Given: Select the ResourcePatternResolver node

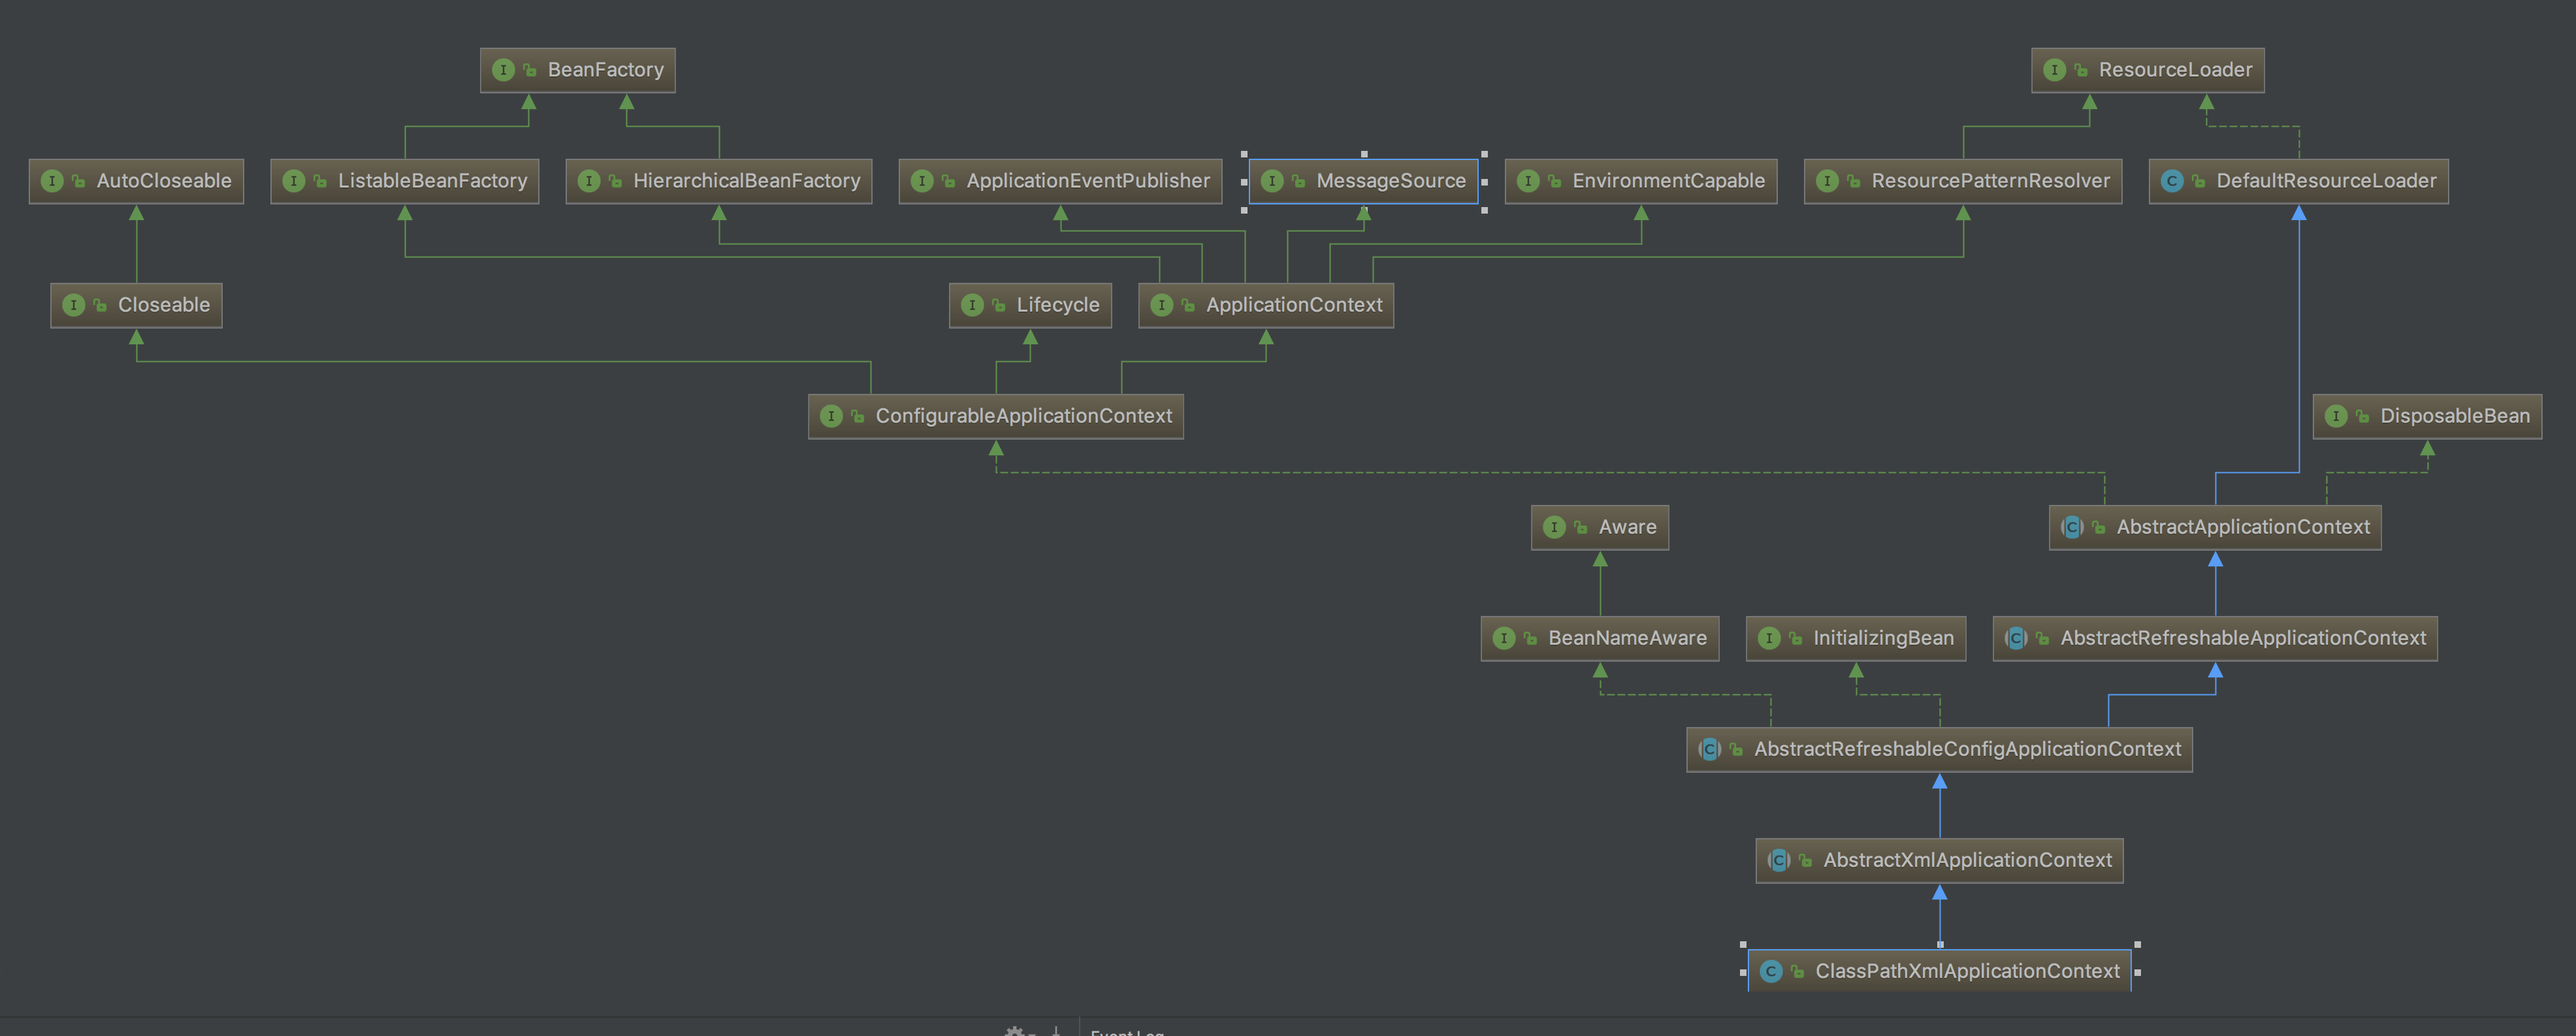Looking at the screenshot, I should pyautogui.click(x=1963, y=181).
